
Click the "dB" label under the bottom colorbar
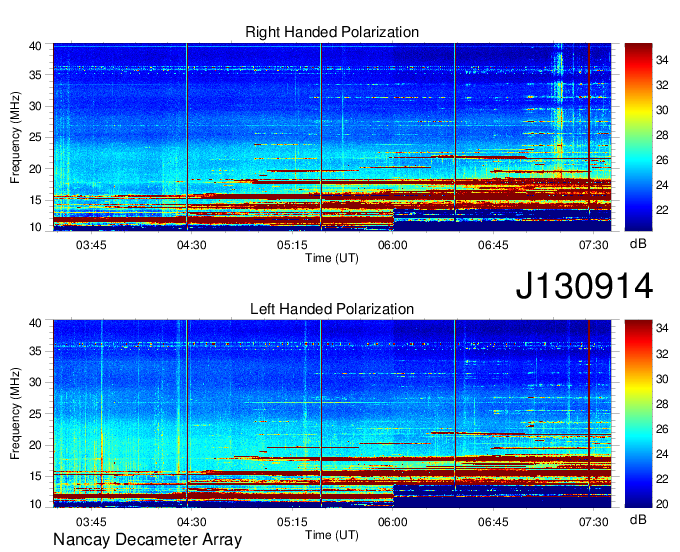point(638,519)
